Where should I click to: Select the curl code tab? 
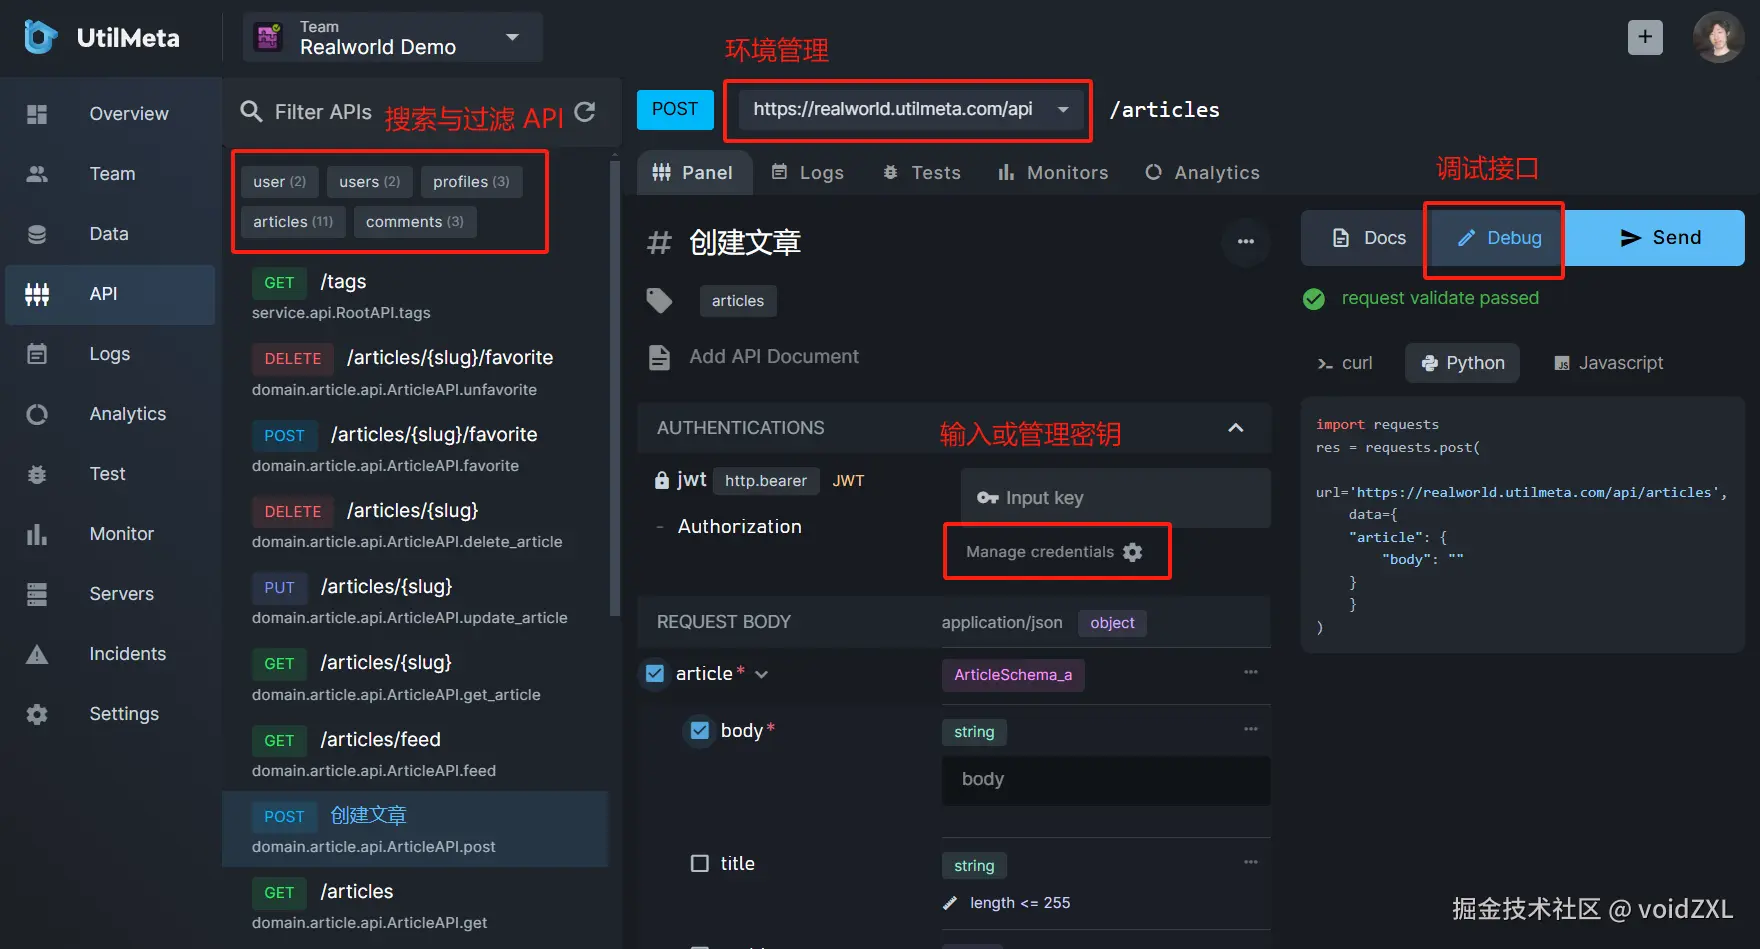[x=1345, y=363]
